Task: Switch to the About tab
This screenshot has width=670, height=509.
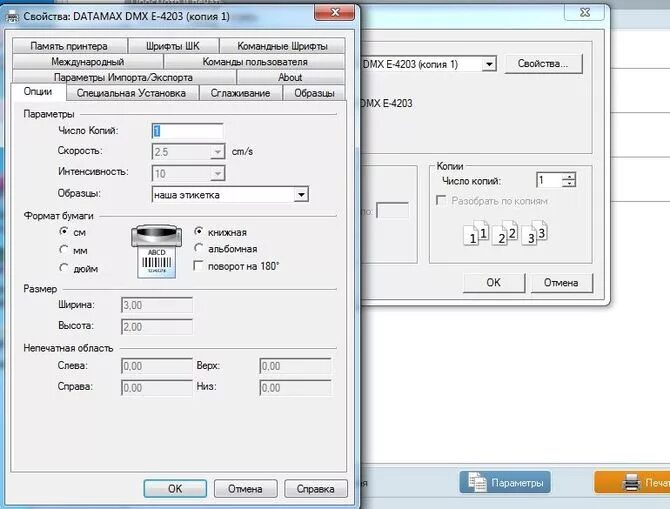Action: 290,77
